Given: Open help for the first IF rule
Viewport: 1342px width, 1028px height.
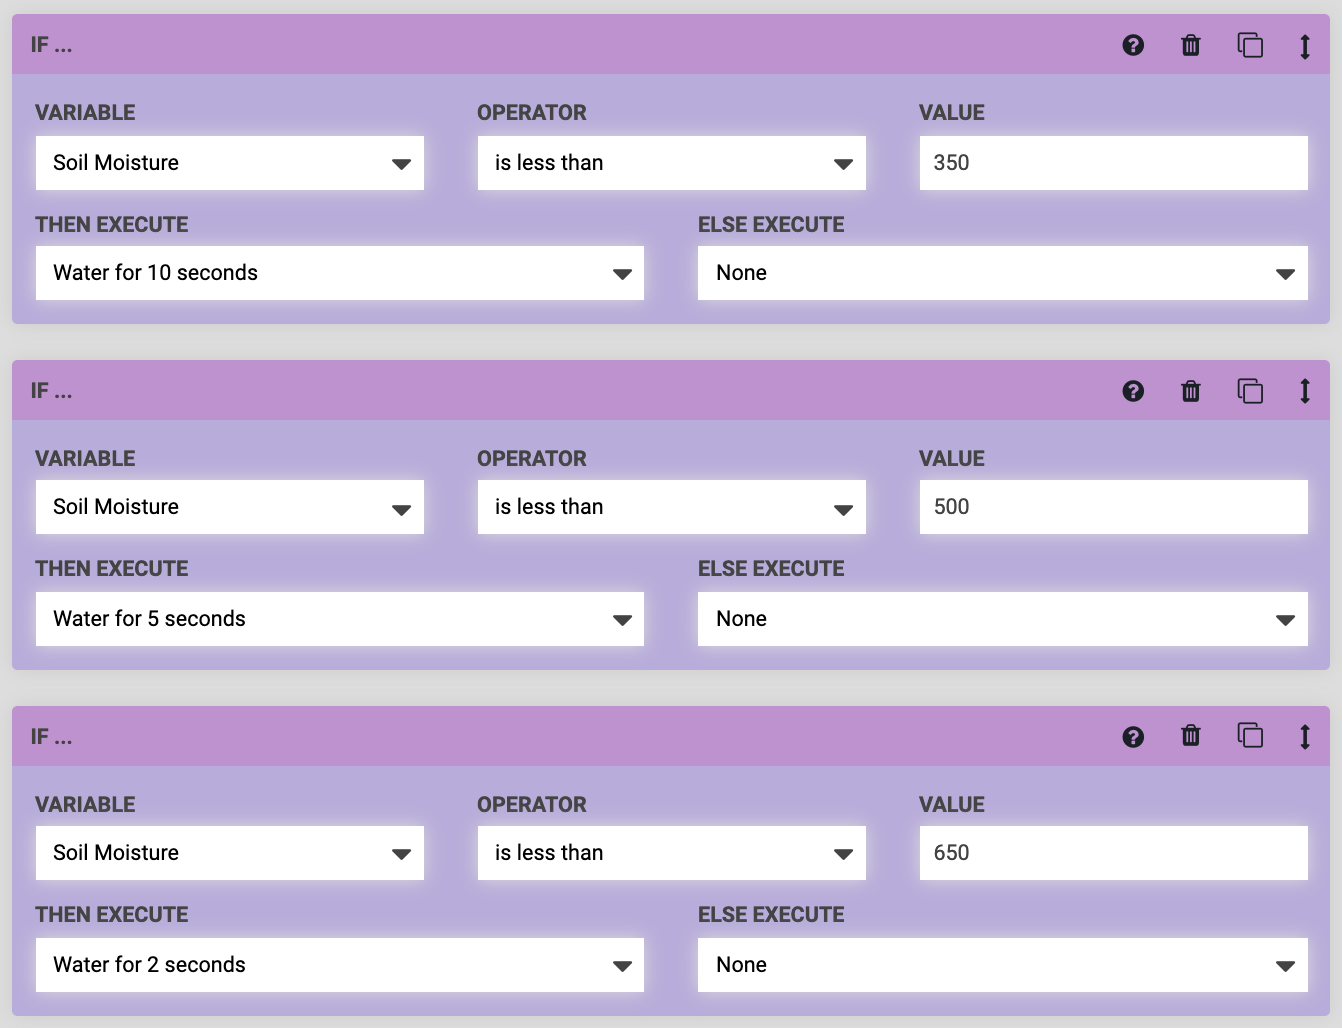Looking at the screenshot, I should pos(1133,45).
